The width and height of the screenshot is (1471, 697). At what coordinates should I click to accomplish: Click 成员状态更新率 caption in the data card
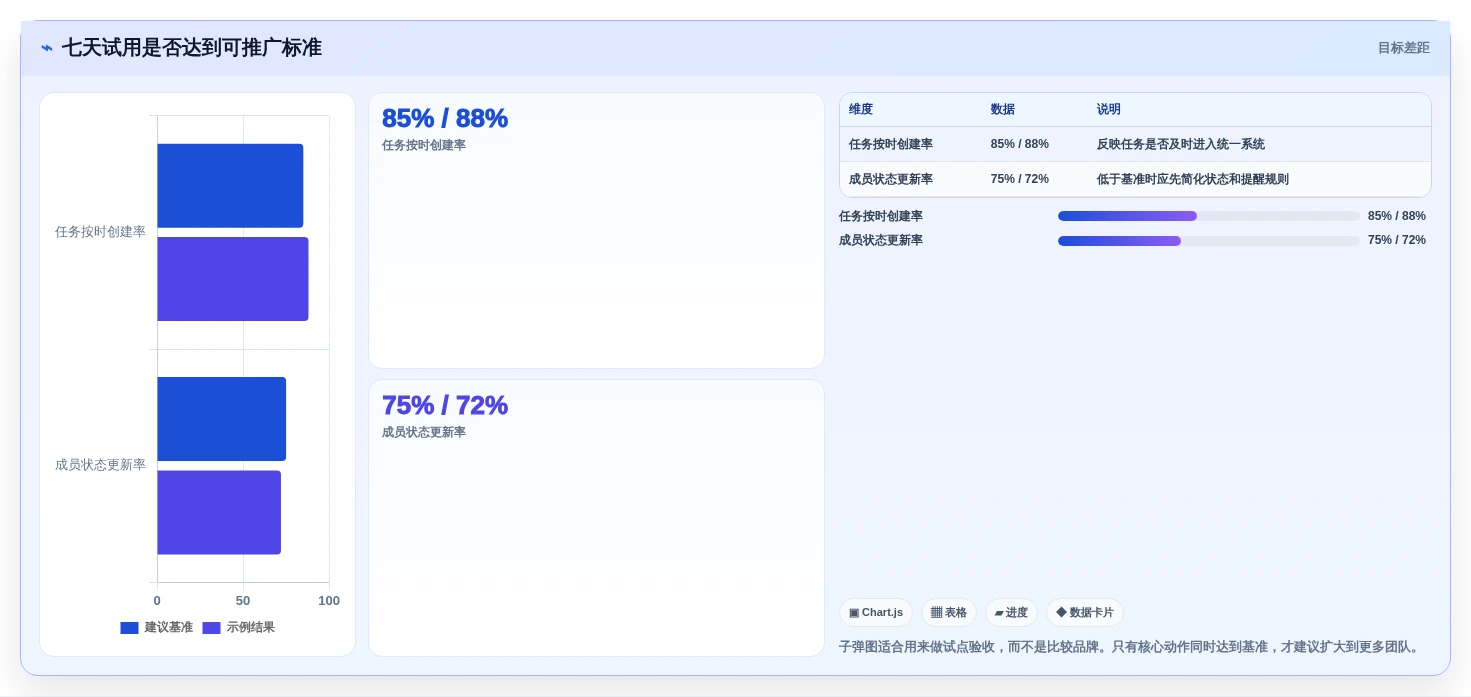(424, 433)
